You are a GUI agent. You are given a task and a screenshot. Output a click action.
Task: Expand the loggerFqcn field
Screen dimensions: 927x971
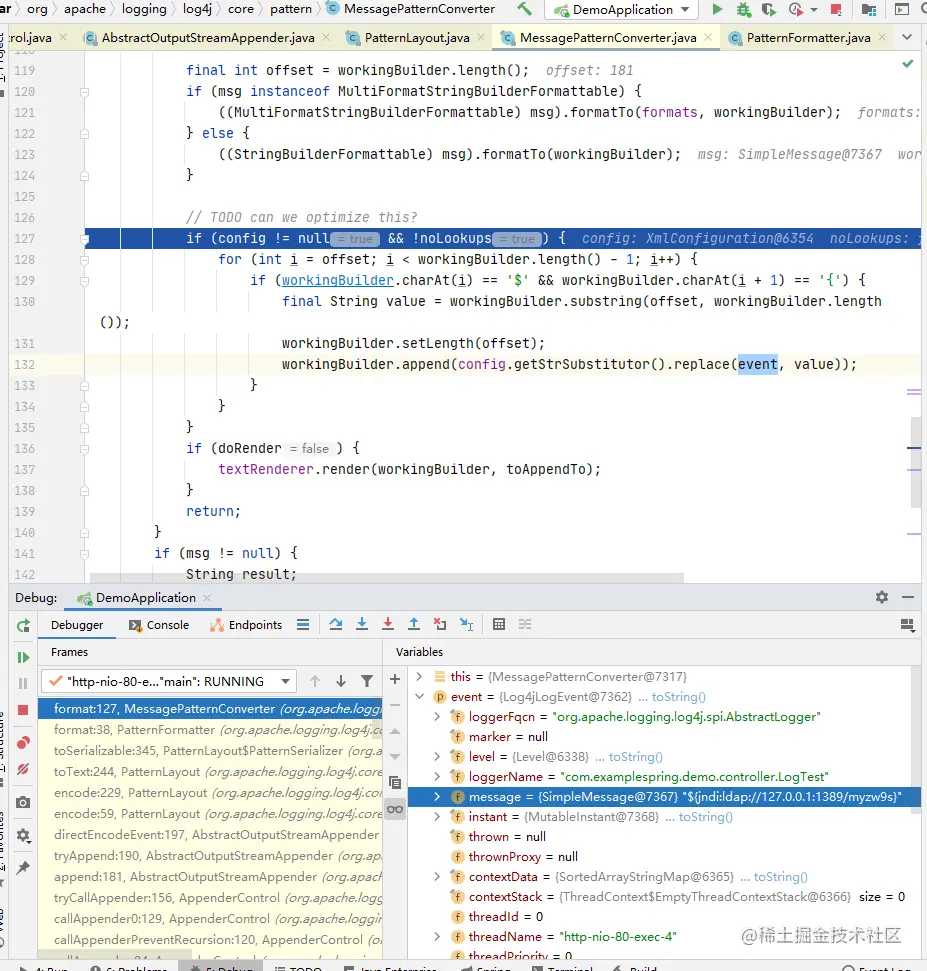(x=437, y=716)
